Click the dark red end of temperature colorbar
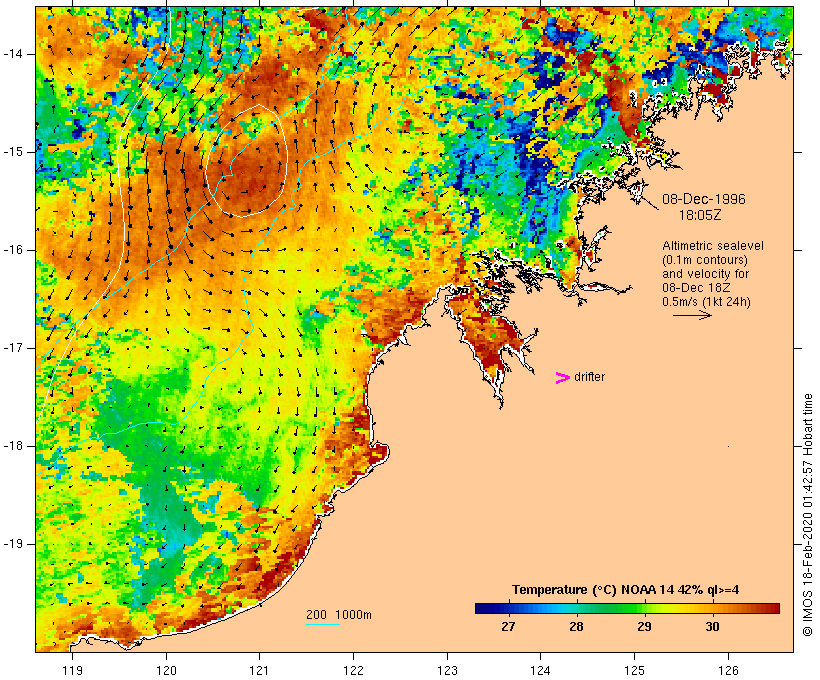The height and width of the screenshot is (680, 820). tap(772, 608)
